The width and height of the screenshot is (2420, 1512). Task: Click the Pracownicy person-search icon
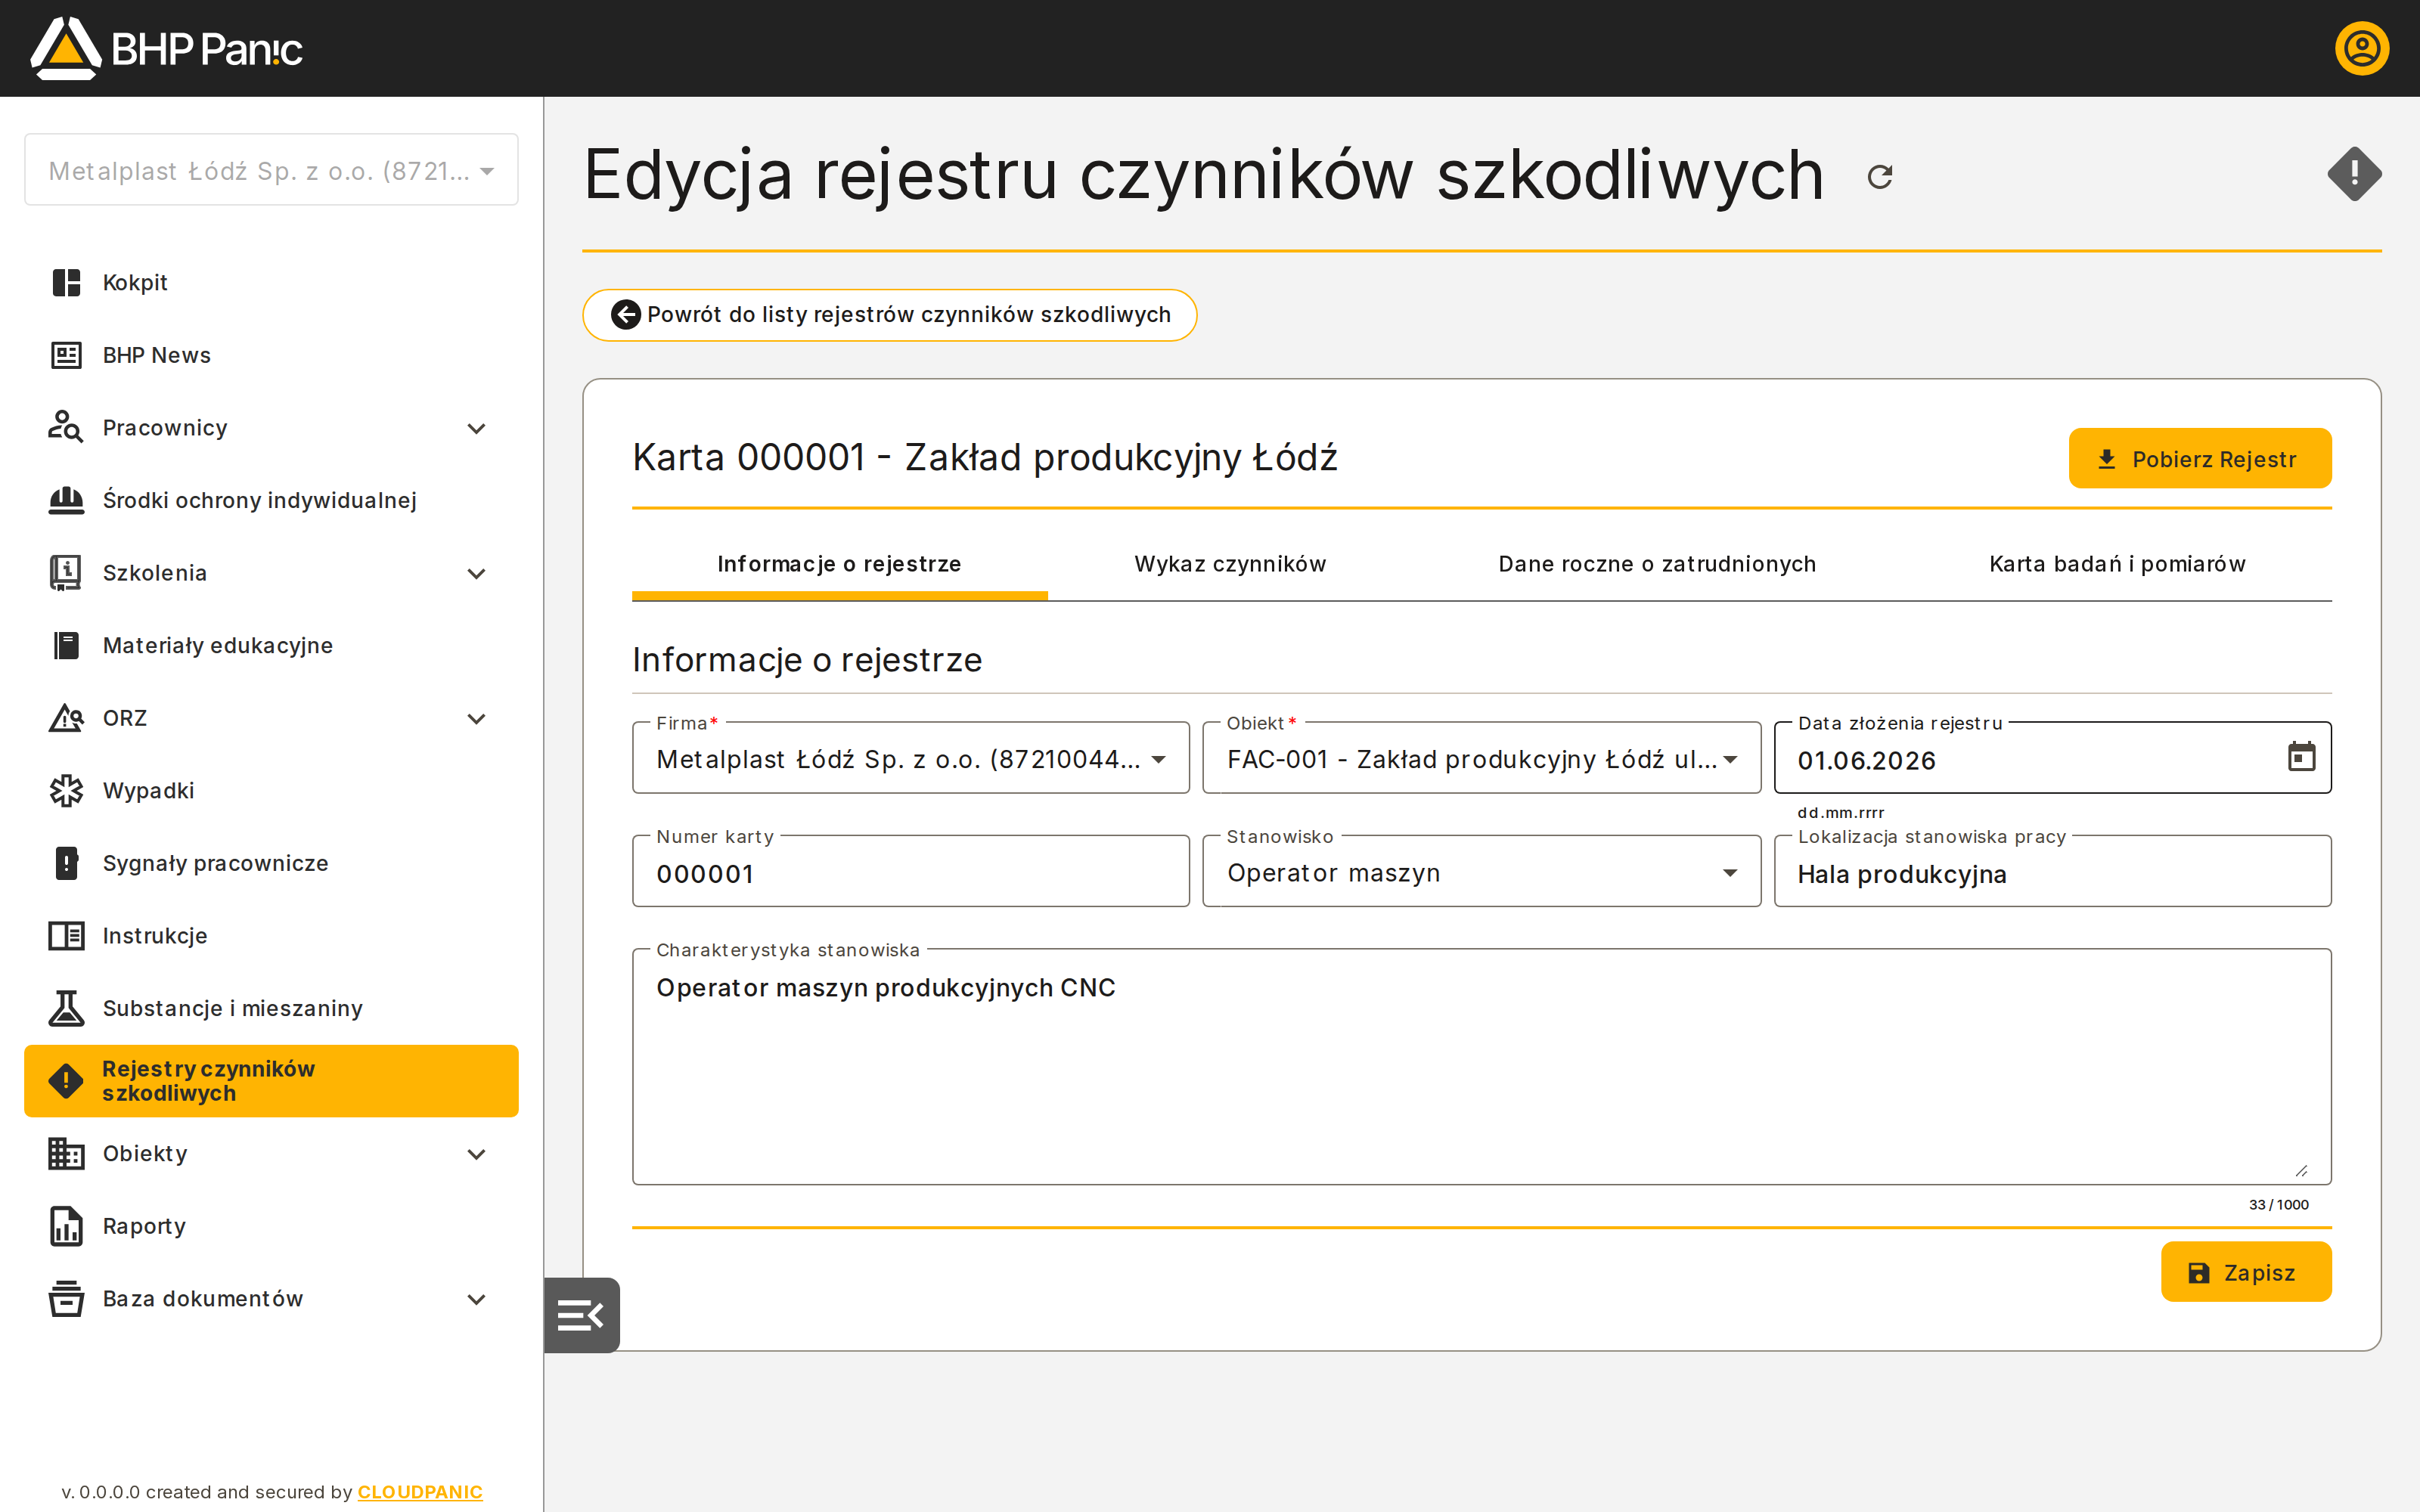pos(66,428)
